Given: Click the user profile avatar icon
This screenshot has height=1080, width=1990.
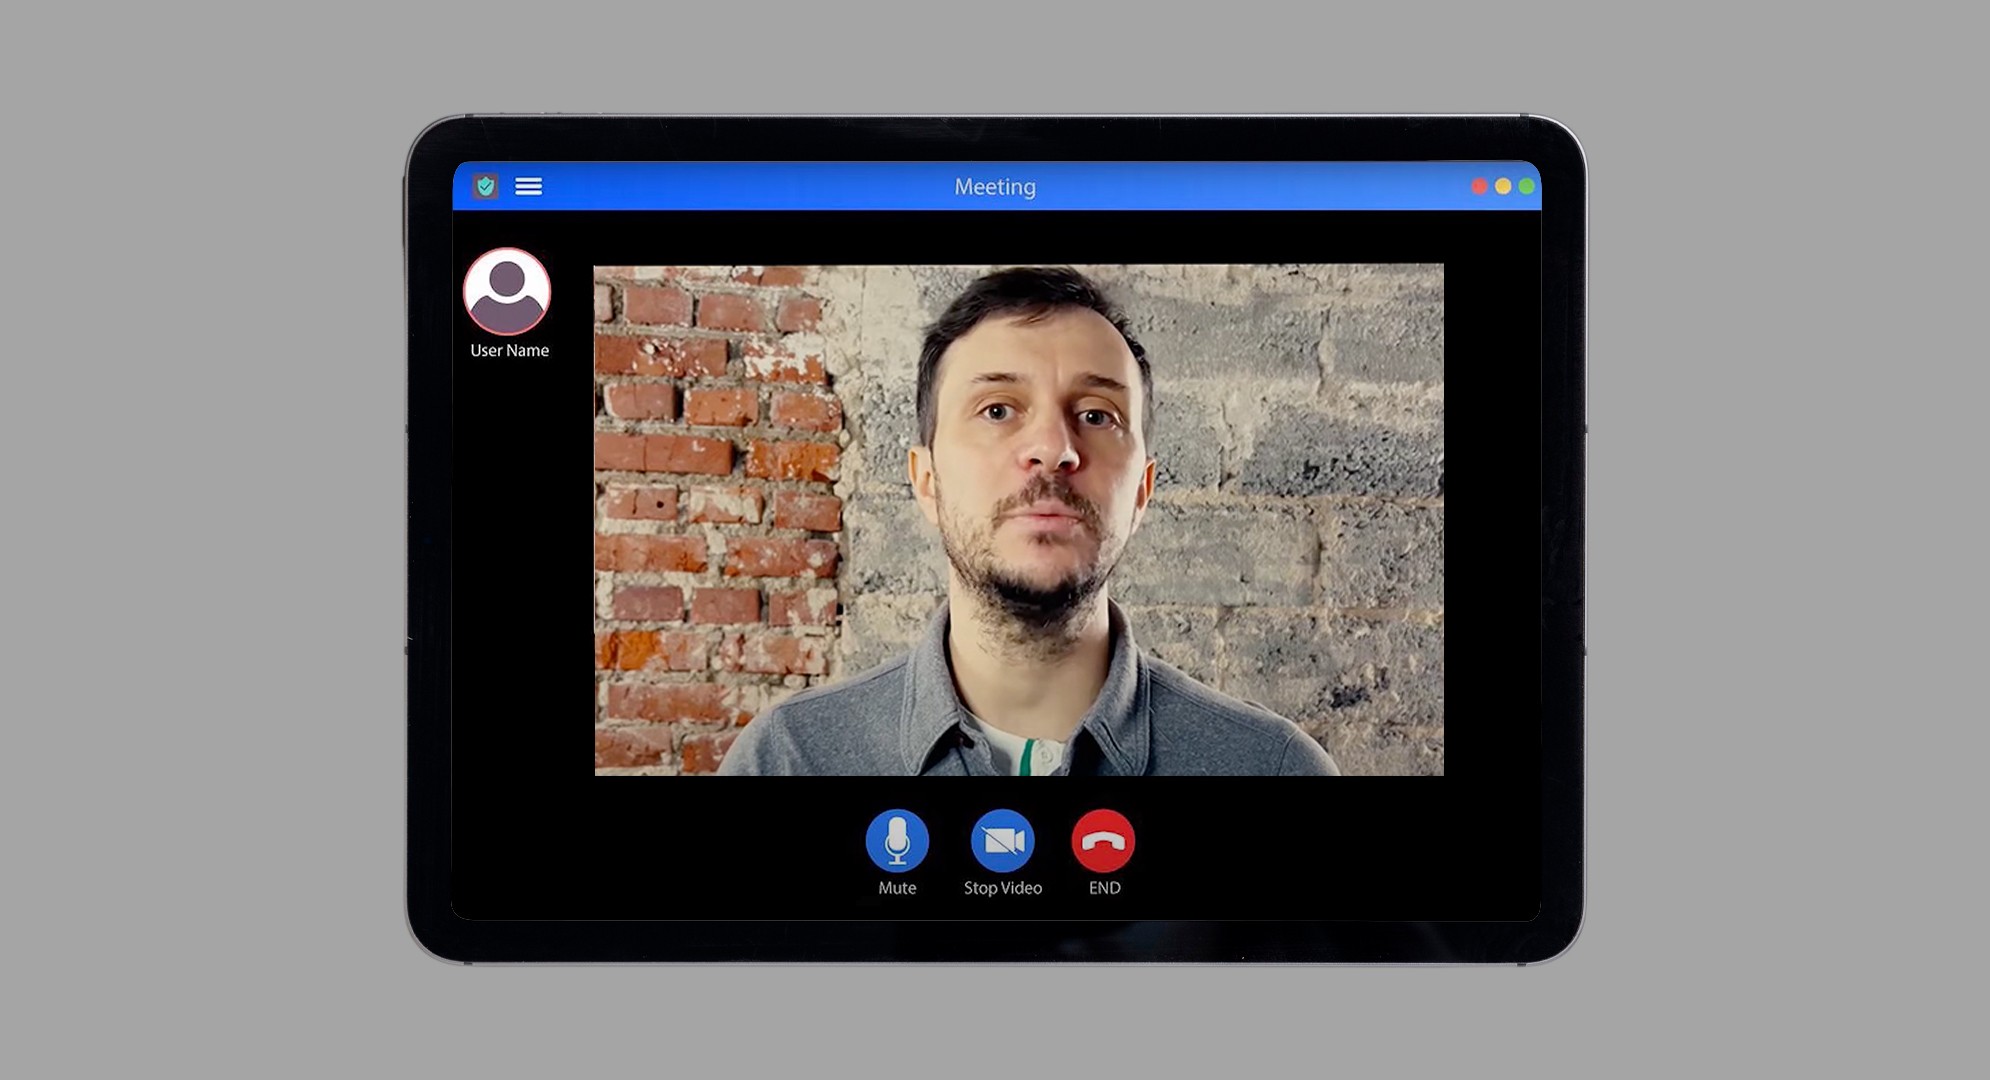Looking at the screenshot, I should 507,292.
